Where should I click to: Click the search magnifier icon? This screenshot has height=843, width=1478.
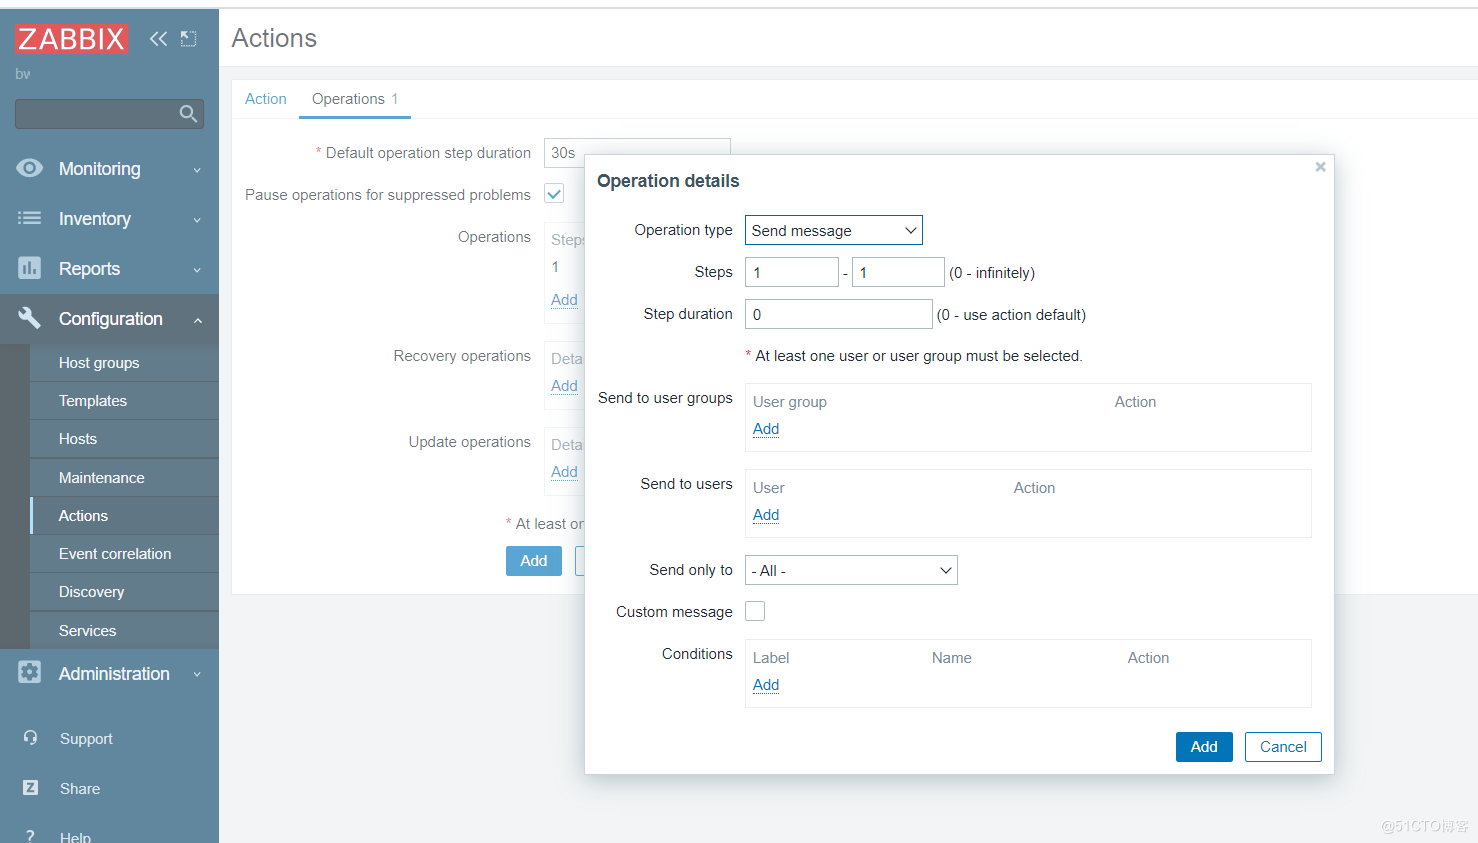[188, 114]
